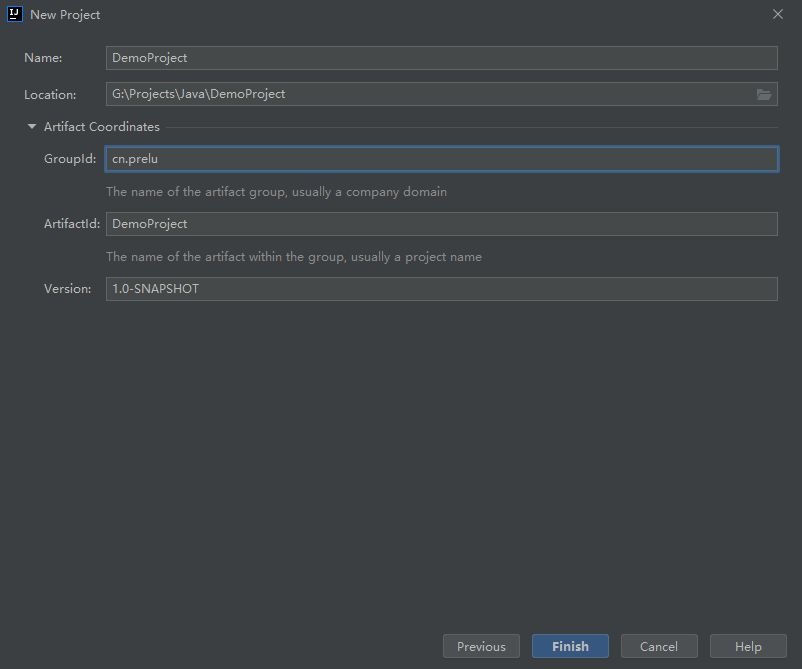The width and height of the screenshot is (802, 669).
Task: Click the 'GroupId:' label
Action: [70, 159]
